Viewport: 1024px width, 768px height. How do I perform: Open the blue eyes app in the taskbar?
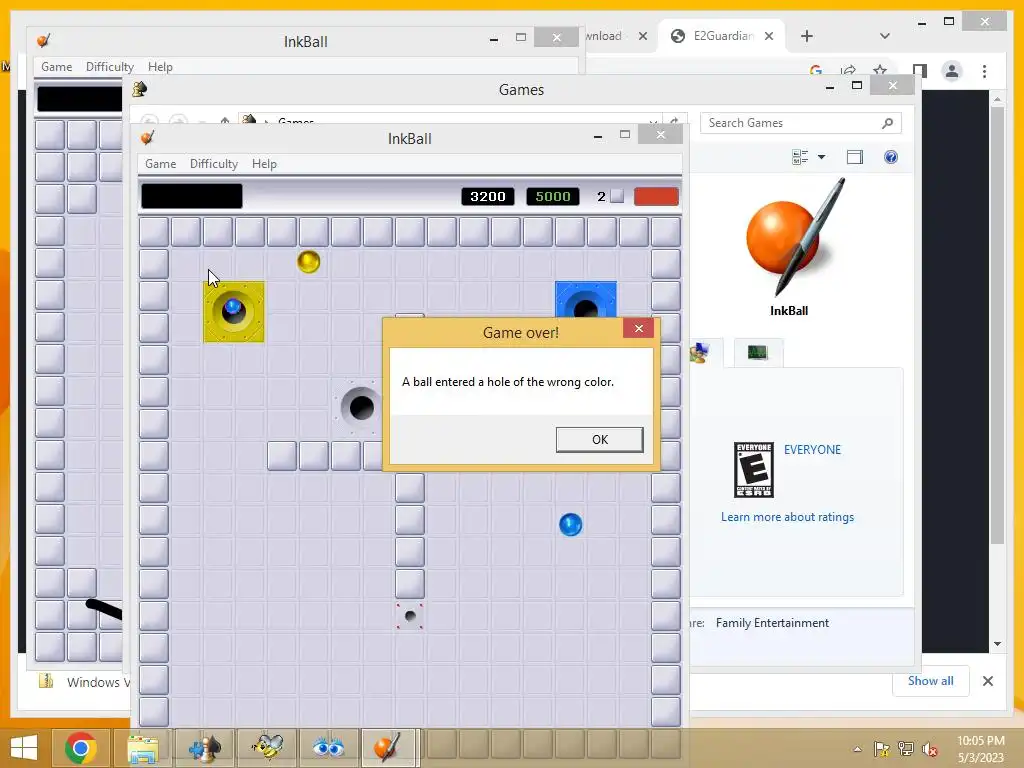(x=328, y=748)
